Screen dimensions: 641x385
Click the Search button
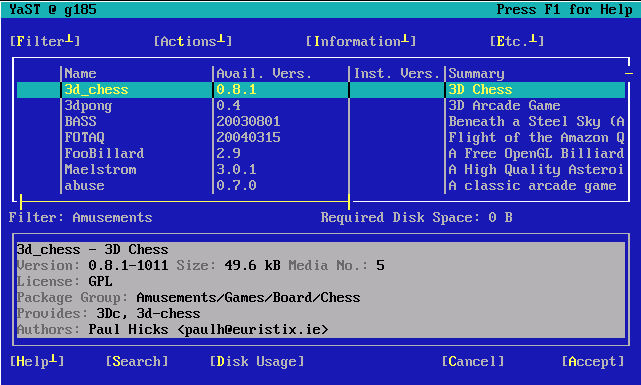point(137,361)
